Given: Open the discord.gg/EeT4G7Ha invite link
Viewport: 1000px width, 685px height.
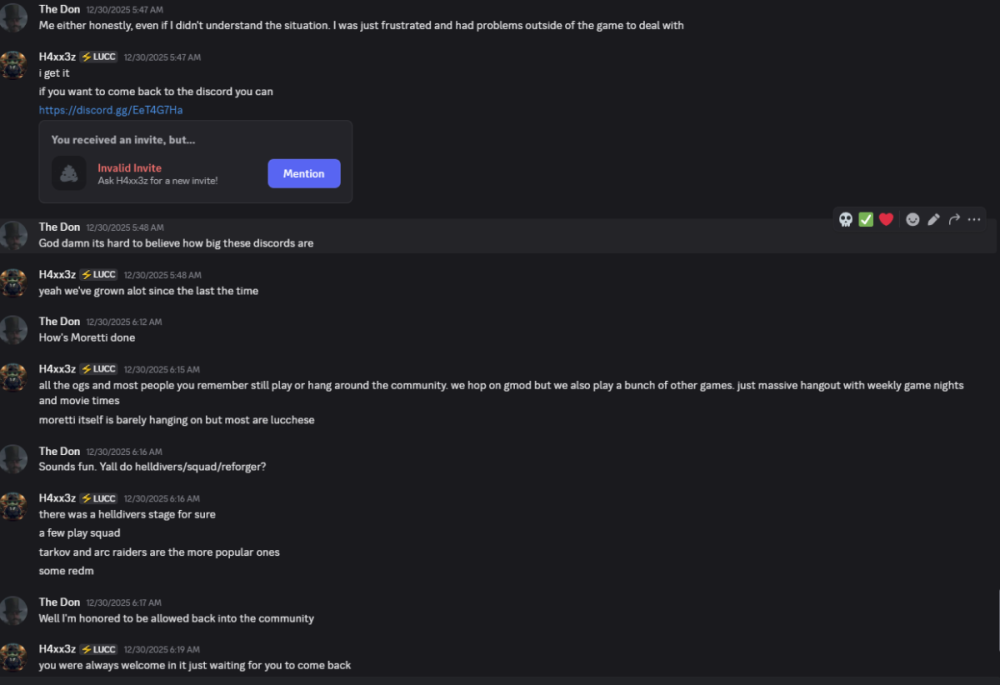Looking at the screenshot, I should (110, 110).
